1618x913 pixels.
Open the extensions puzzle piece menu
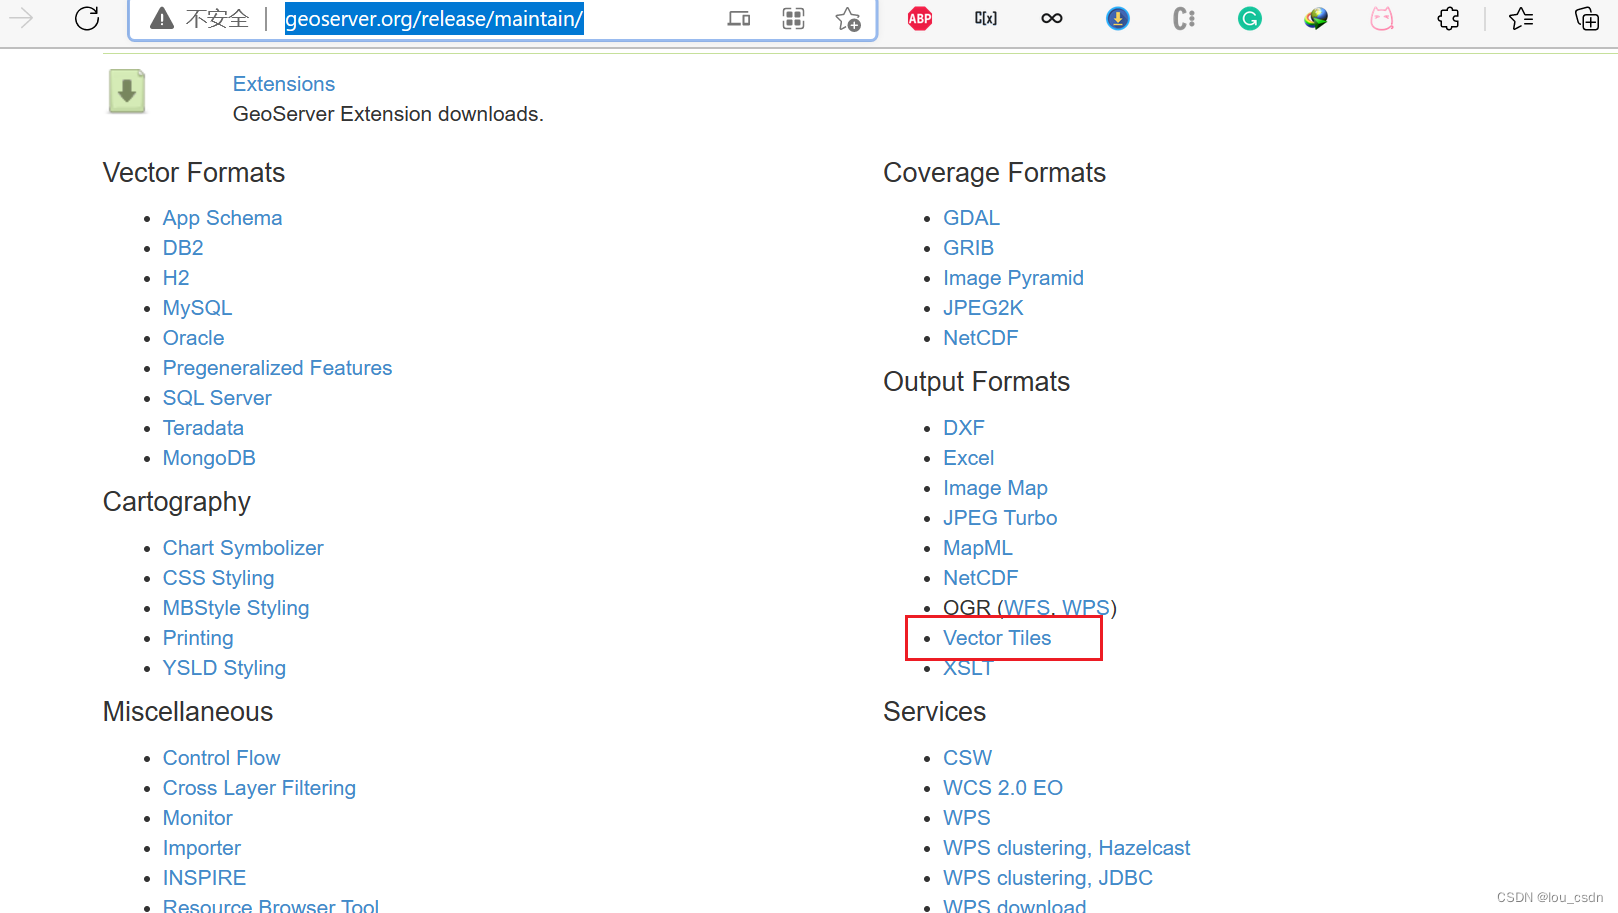pos(1448,18)
